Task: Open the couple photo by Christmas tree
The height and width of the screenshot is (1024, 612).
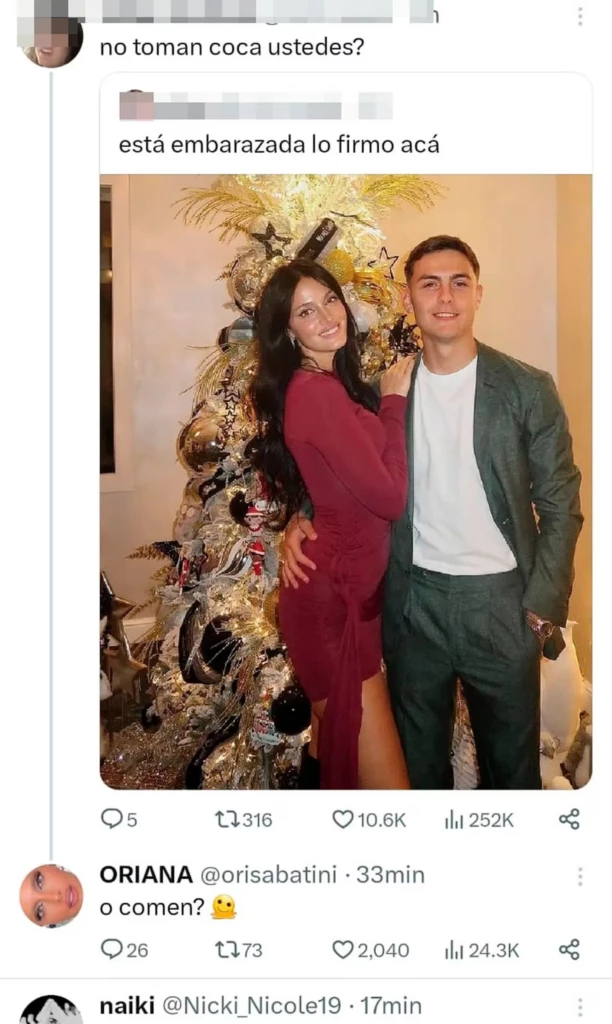Action: pyautogui.click(x=345, y=481)
